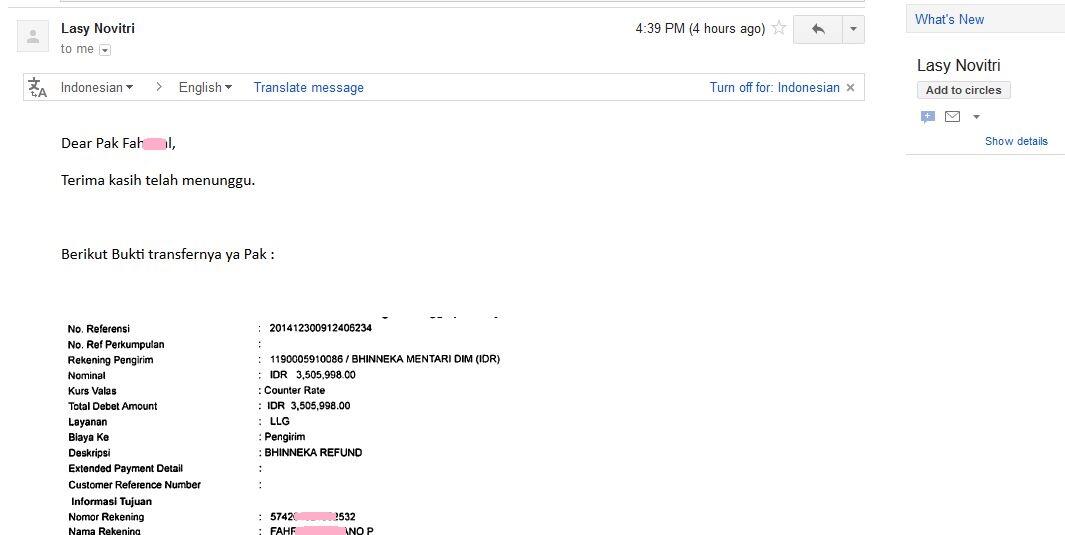Viewport: 1065px width, 535px height.
Task: Click the envelope email icon in contact card
Action: click(952, 117)
